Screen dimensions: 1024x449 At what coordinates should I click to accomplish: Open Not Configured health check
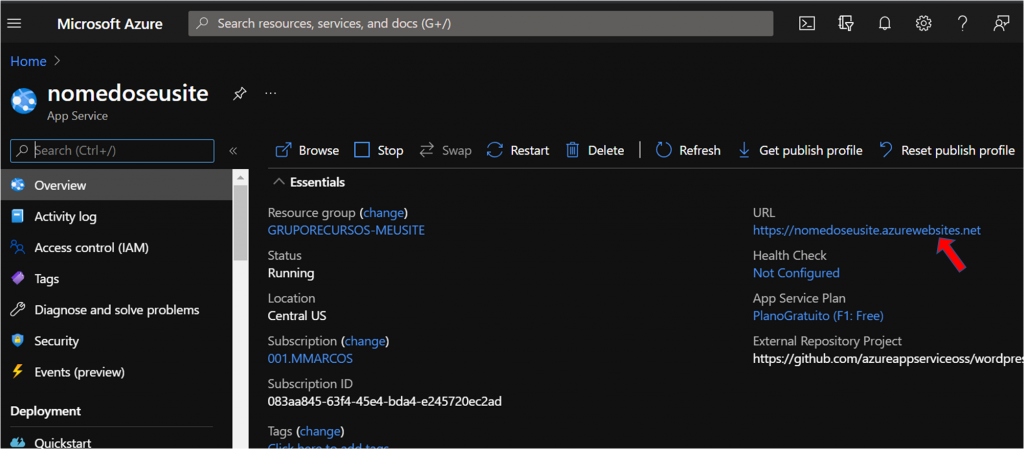(796, 273)
